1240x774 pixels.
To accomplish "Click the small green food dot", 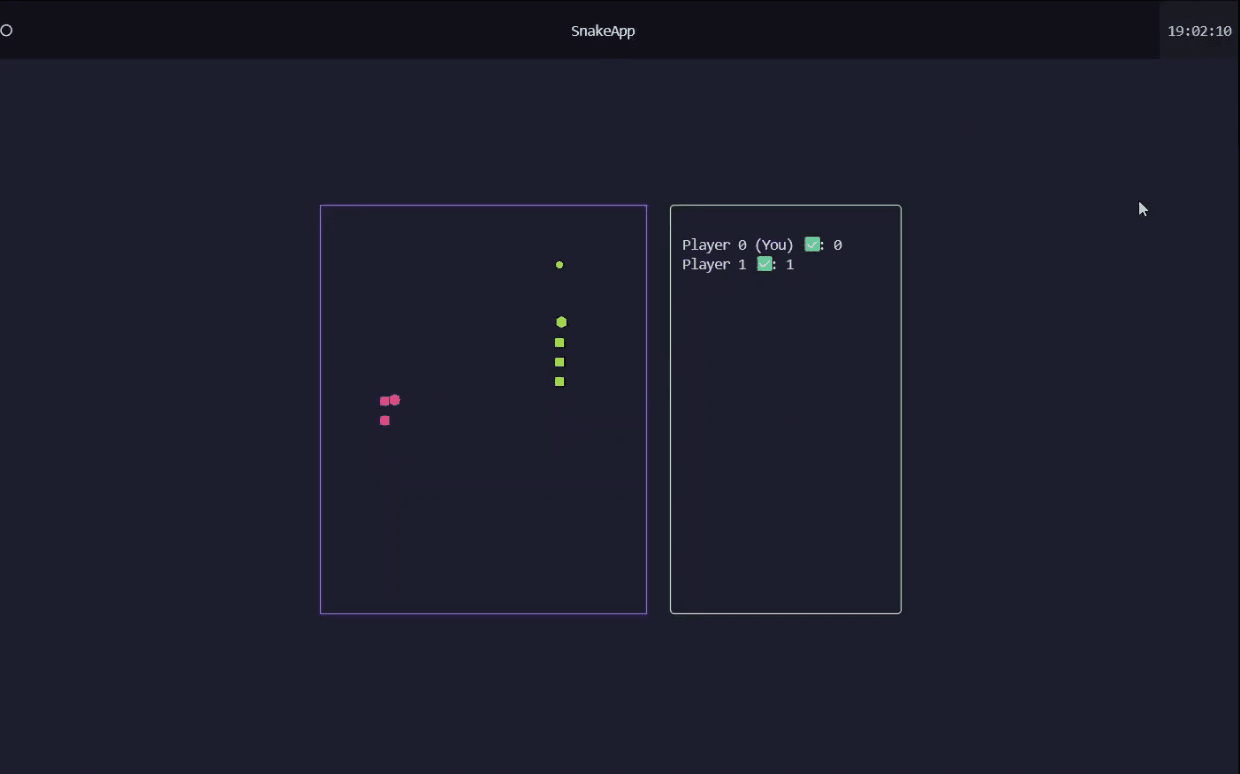I will (559, 265).
